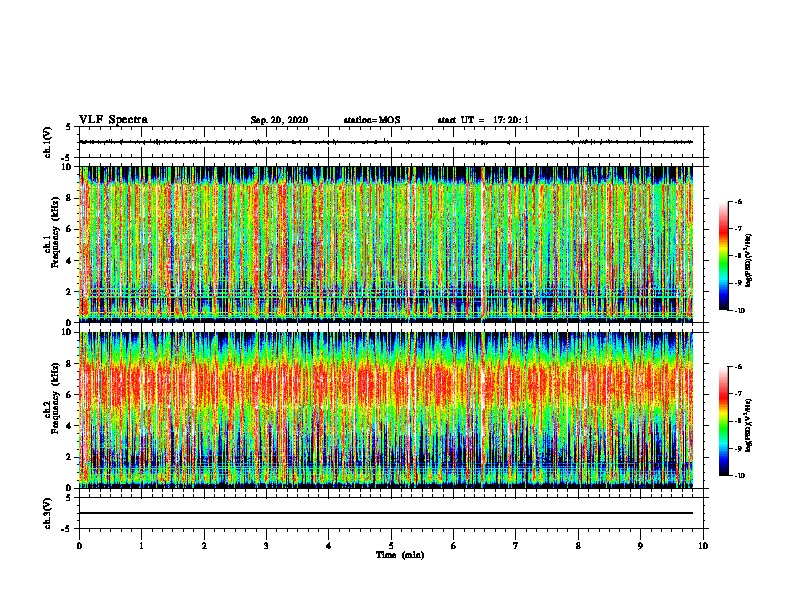Click the "10" kHz tick of ch.1 spectrogram

(x=67, y=167)
